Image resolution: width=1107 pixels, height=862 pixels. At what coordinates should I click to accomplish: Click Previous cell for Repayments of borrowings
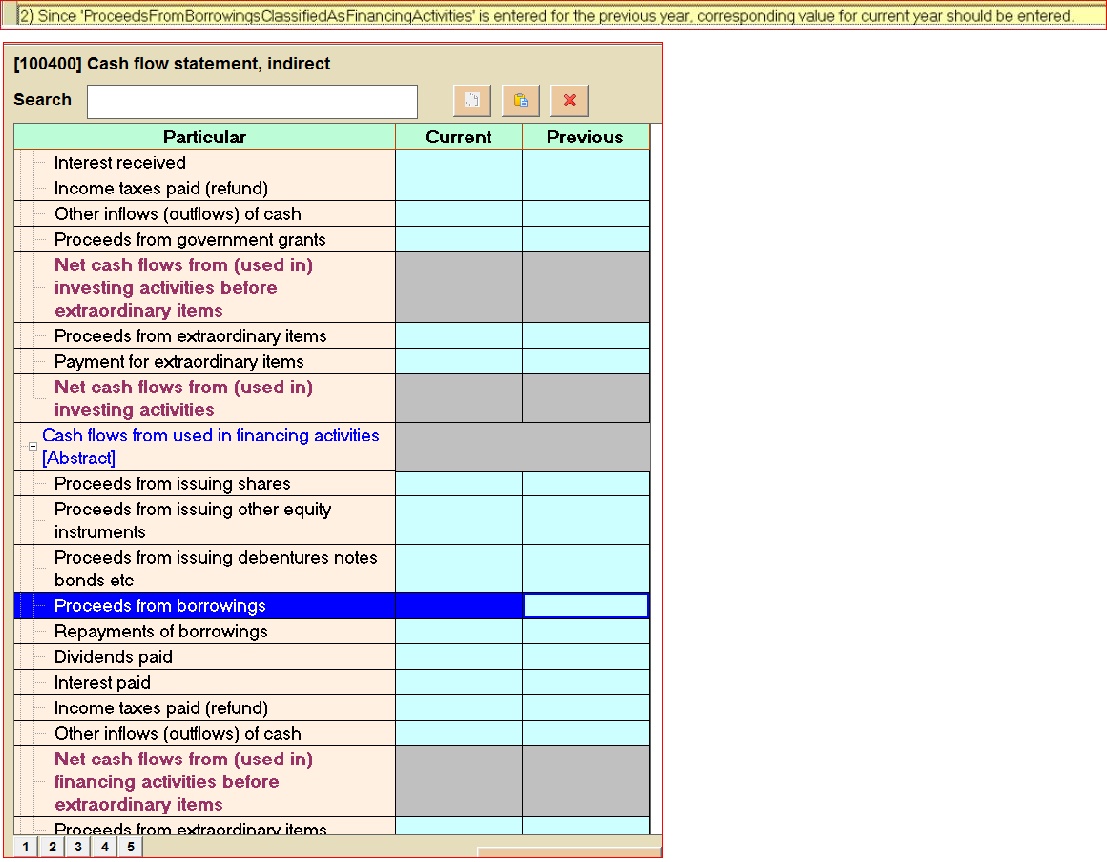click(x=585, y=632)
